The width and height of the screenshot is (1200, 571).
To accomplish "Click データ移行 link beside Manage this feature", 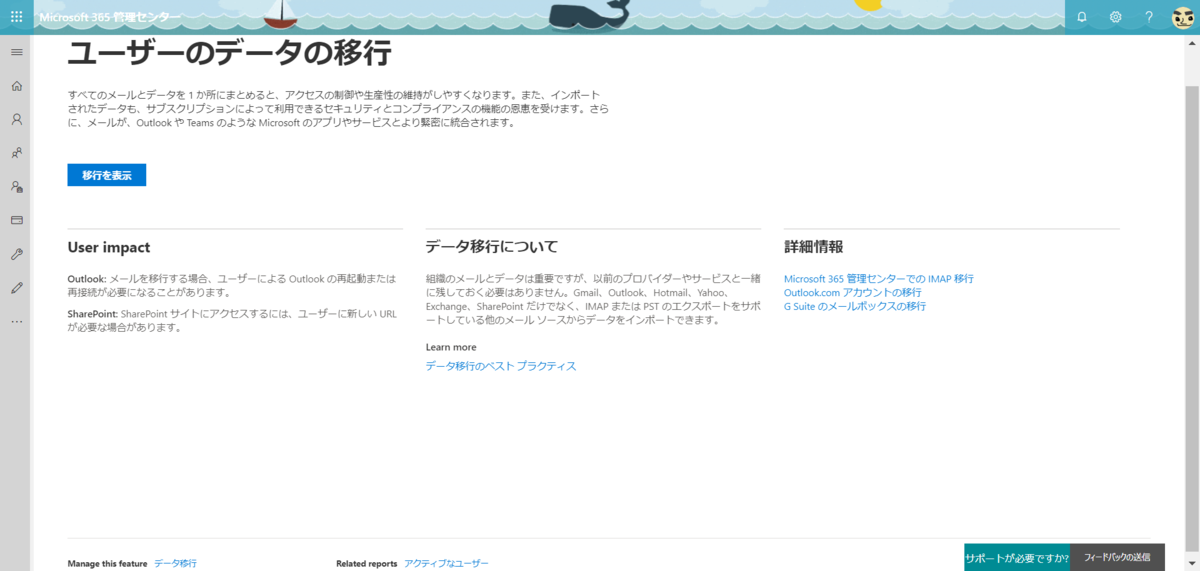I will [175, 564].
